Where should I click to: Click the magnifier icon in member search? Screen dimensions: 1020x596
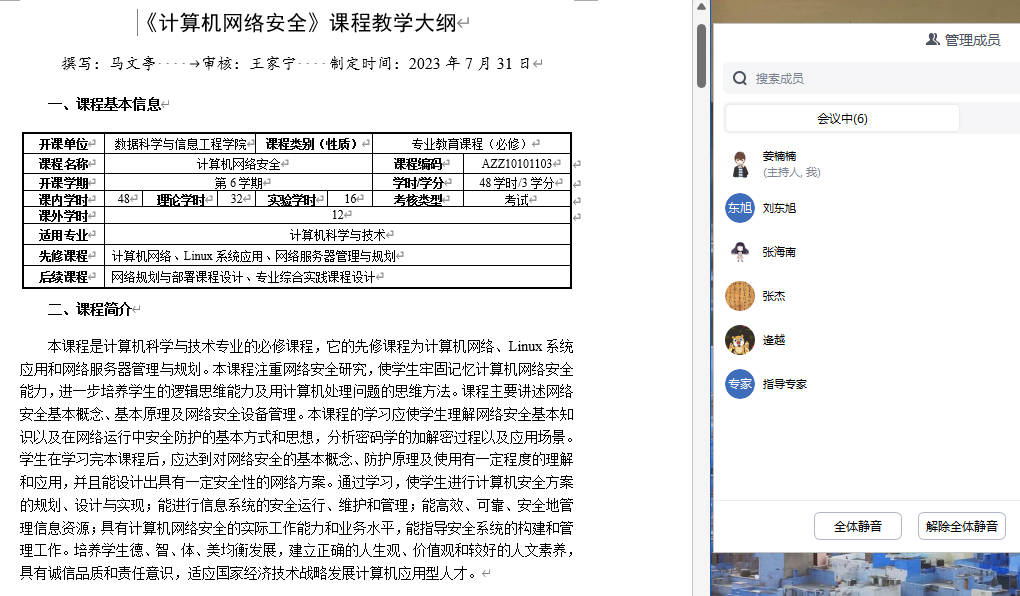click(740, 78)
